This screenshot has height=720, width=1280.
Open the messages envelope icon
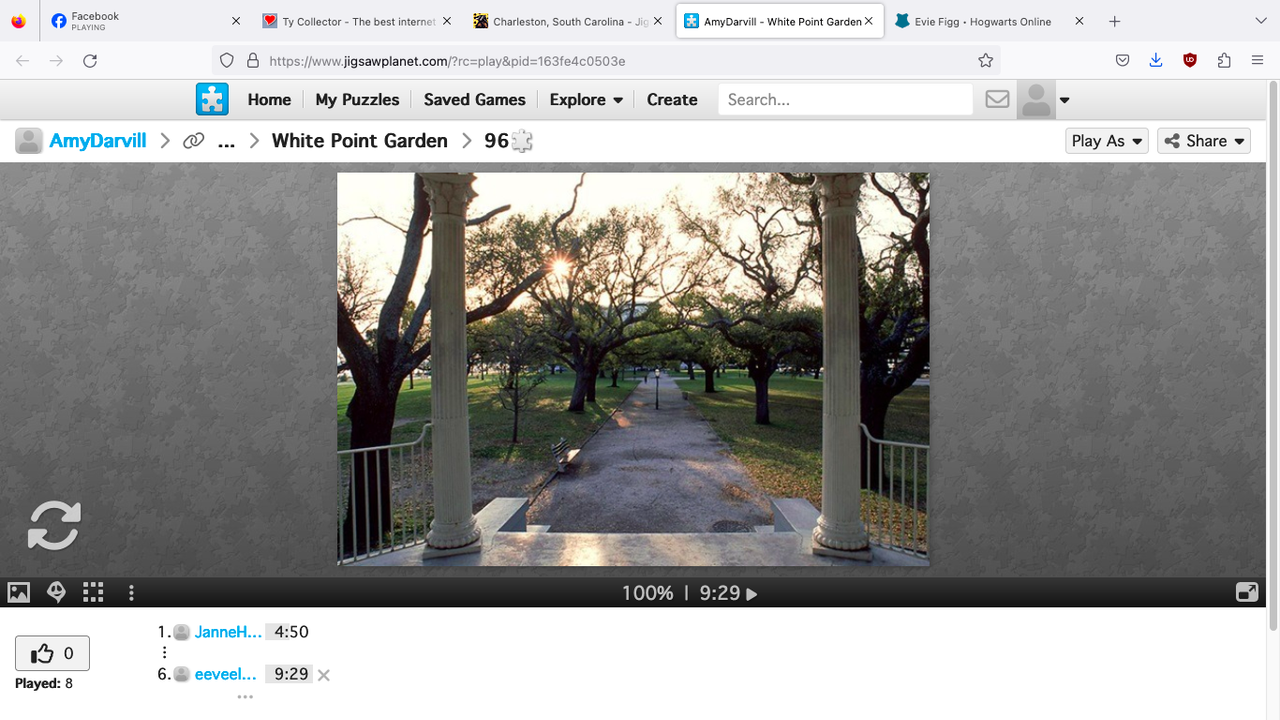996,99
